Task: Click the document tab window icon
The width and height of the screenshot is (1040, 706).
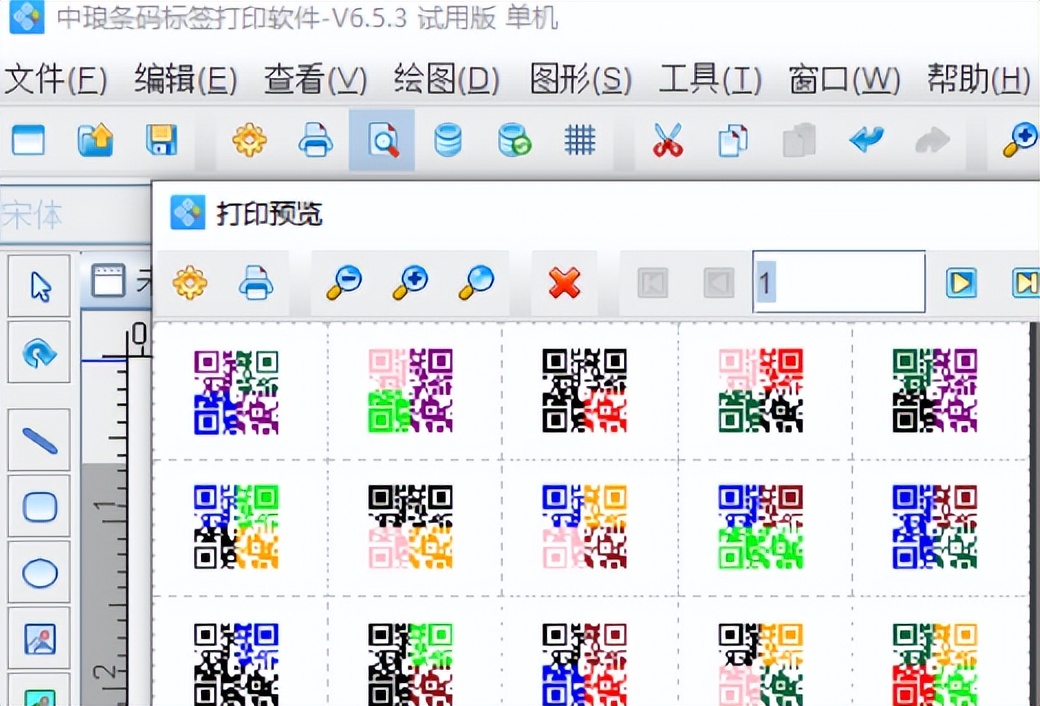Action: (108, 280)
